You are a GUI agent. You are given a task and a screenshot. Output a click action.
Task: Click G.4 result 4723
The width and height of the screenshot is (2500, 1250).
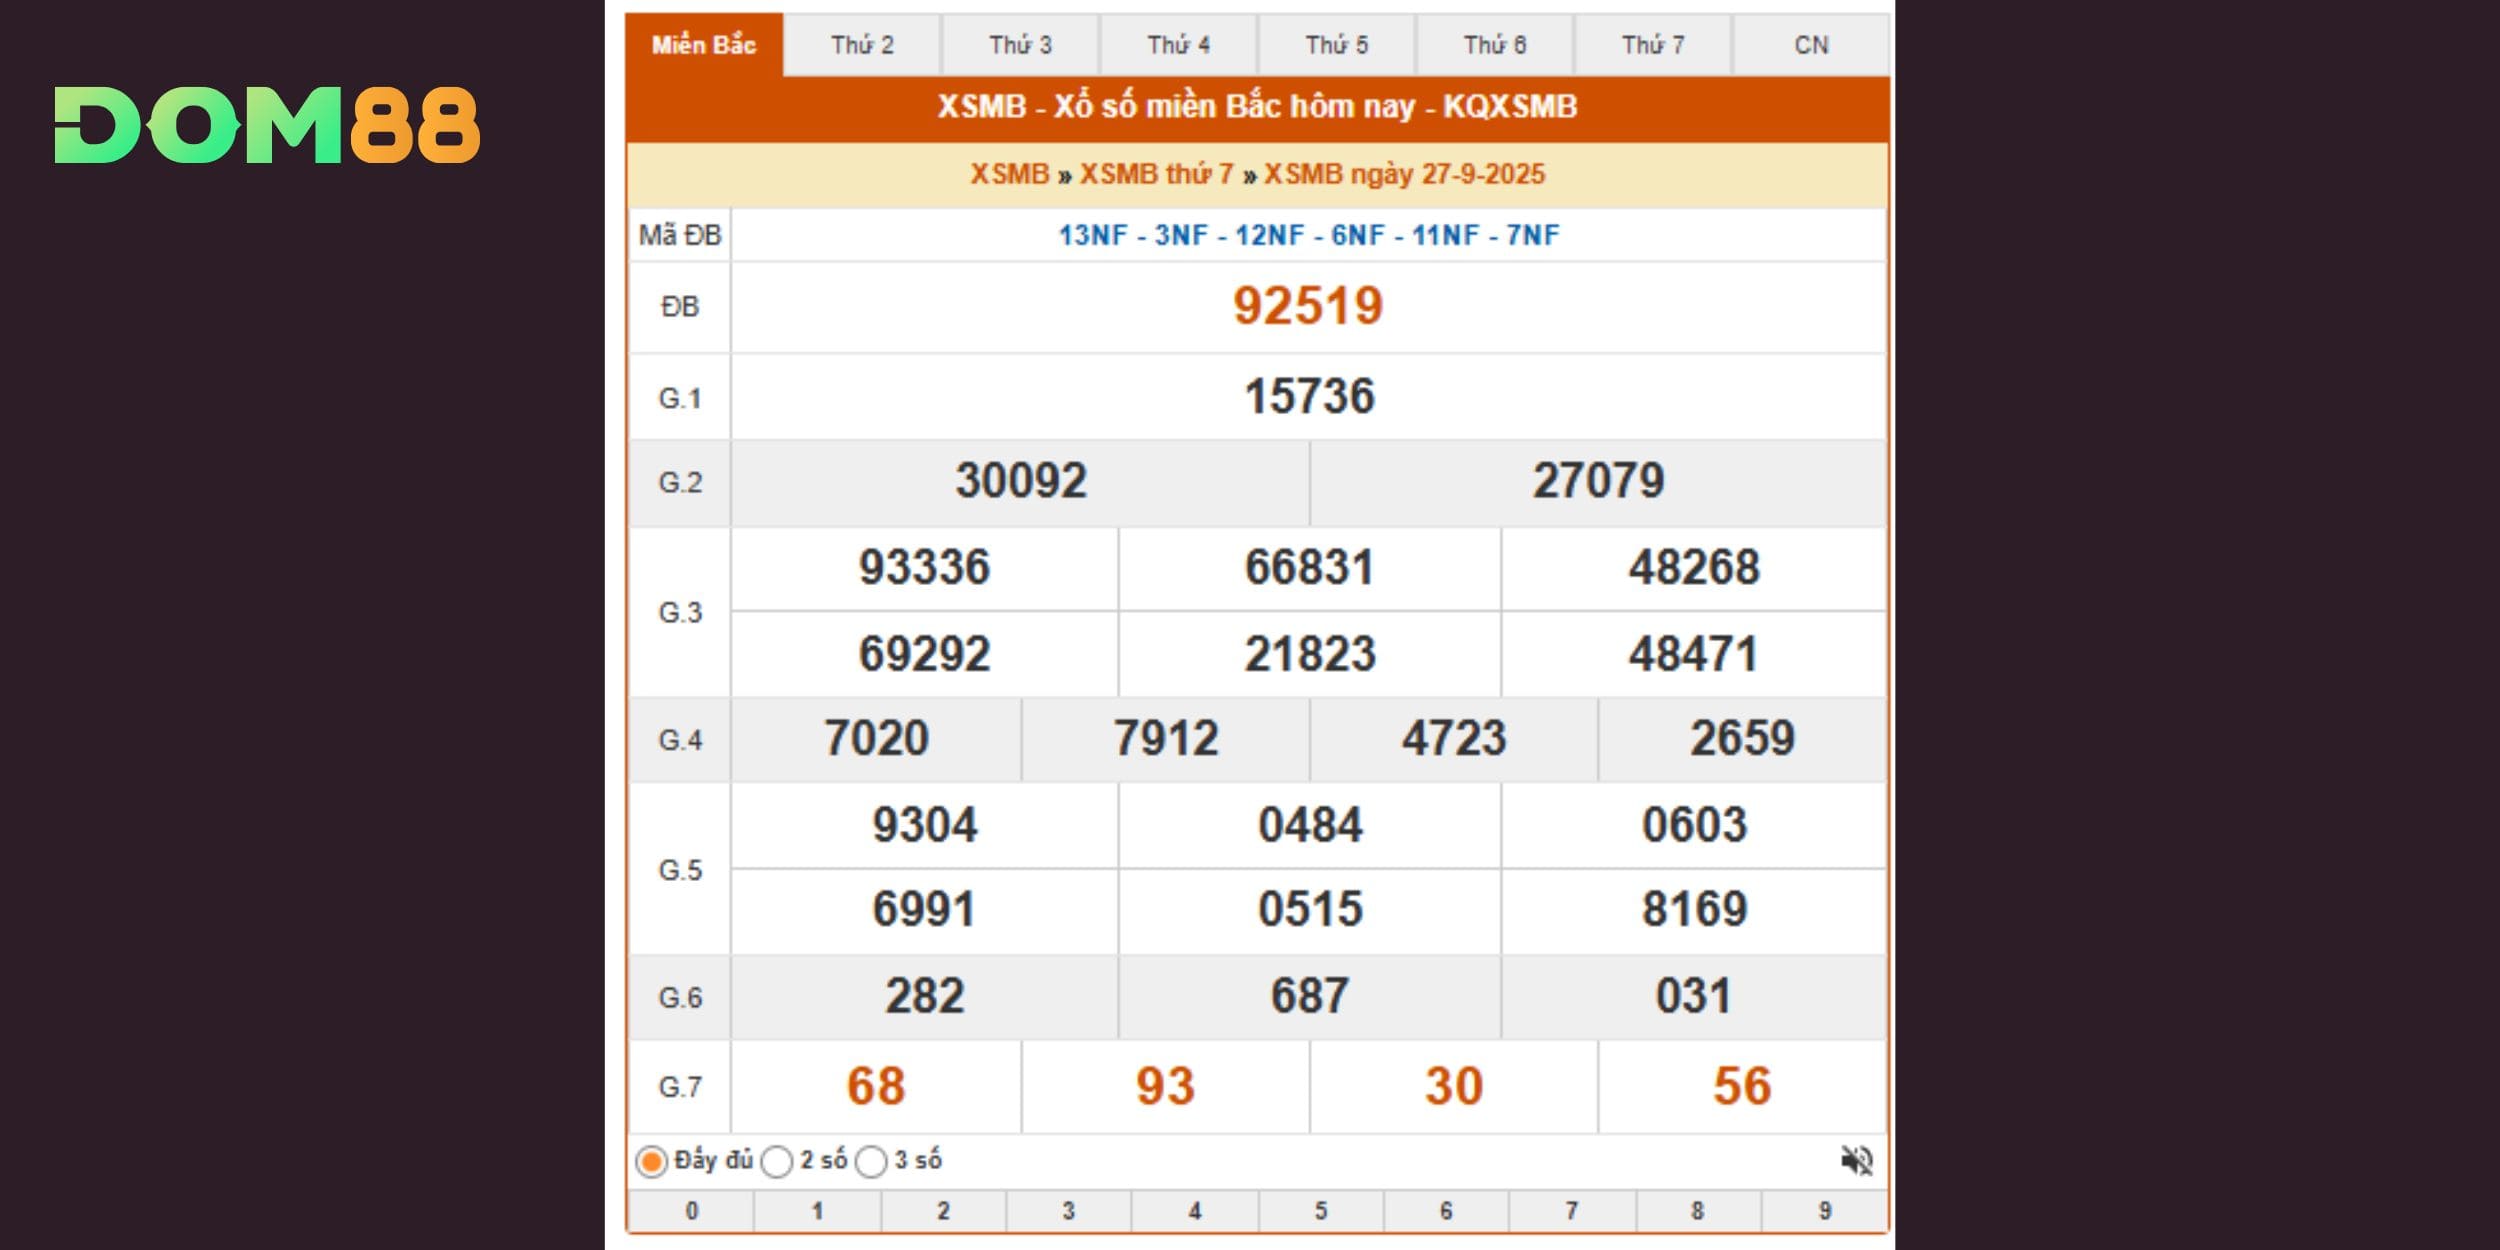[x=1454, y=739]
